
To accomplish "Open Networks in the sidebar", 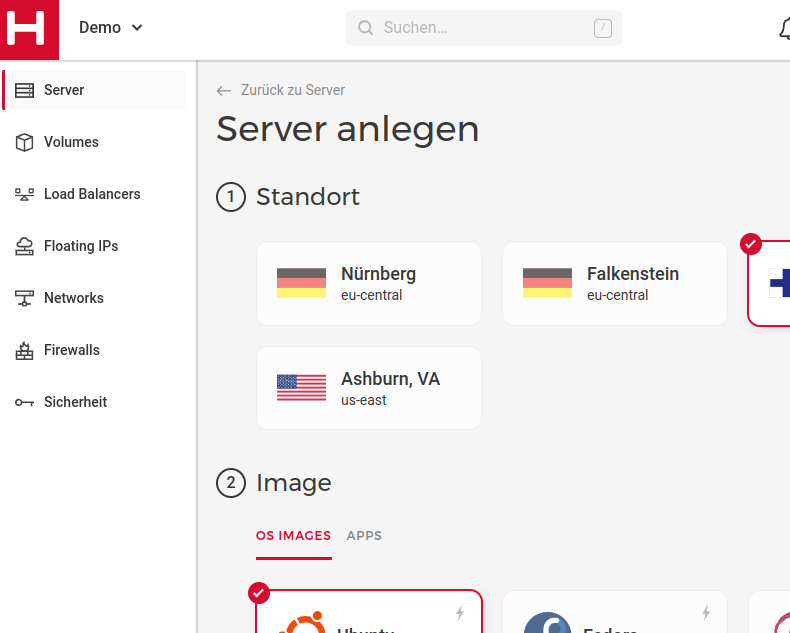I will [95, 298].
